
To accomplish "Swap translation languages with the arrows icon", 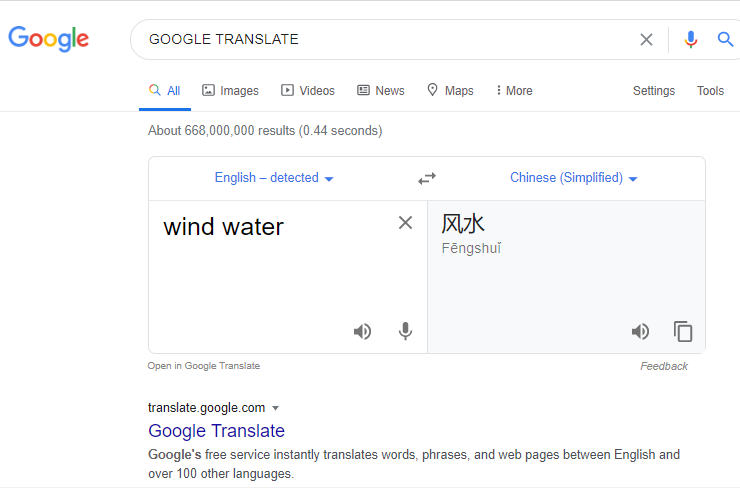I will coord(427,178).
